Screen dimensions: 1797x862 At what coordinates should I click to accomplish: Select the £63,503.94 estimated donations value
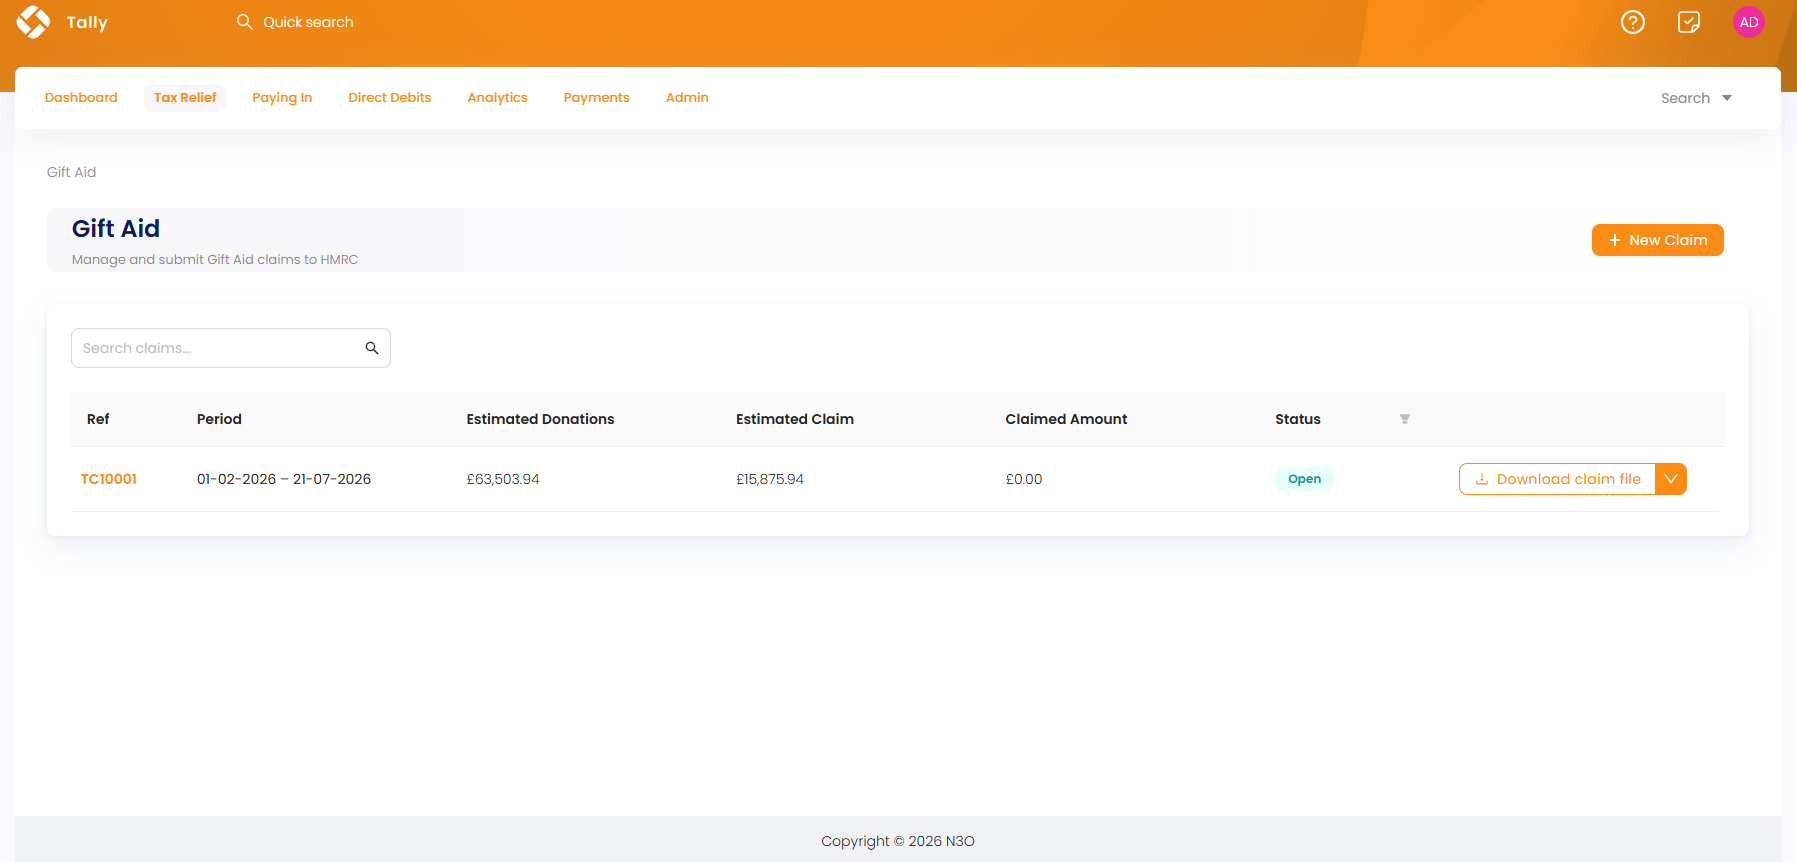pos(503,479)
